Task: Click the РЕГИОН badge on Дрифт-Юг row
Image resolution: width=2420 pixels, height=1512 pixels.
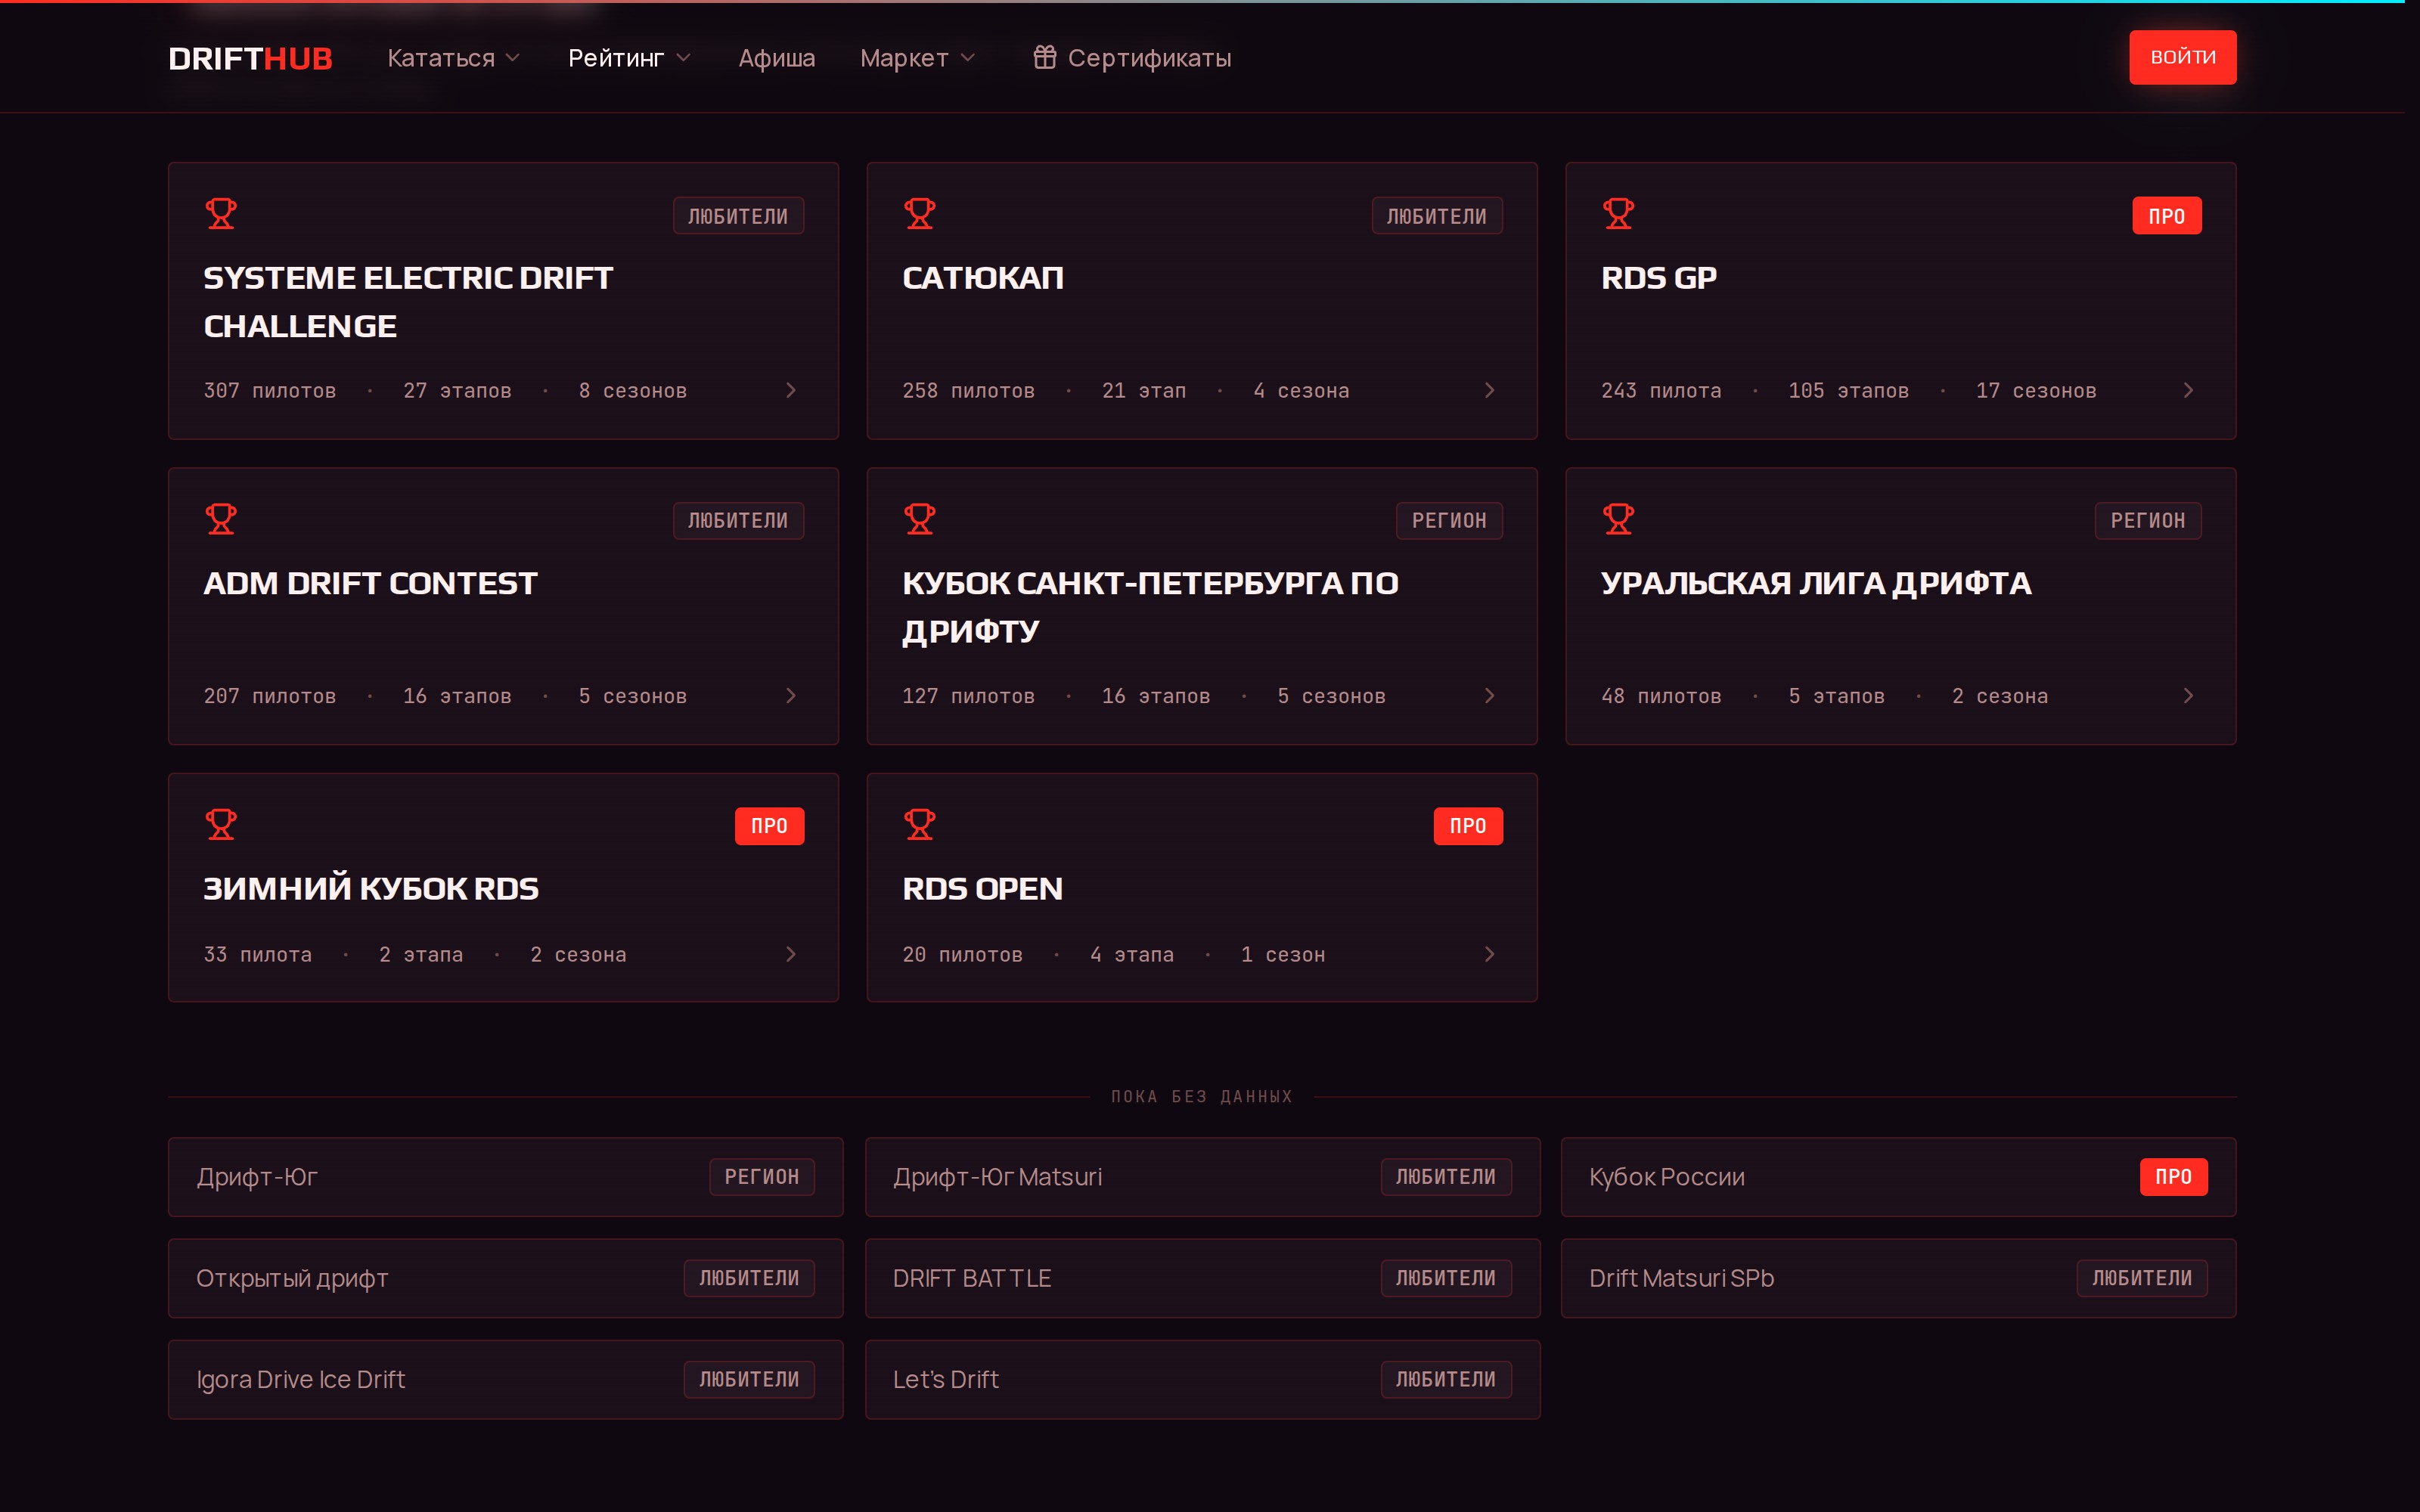Action: (761, 1177)
